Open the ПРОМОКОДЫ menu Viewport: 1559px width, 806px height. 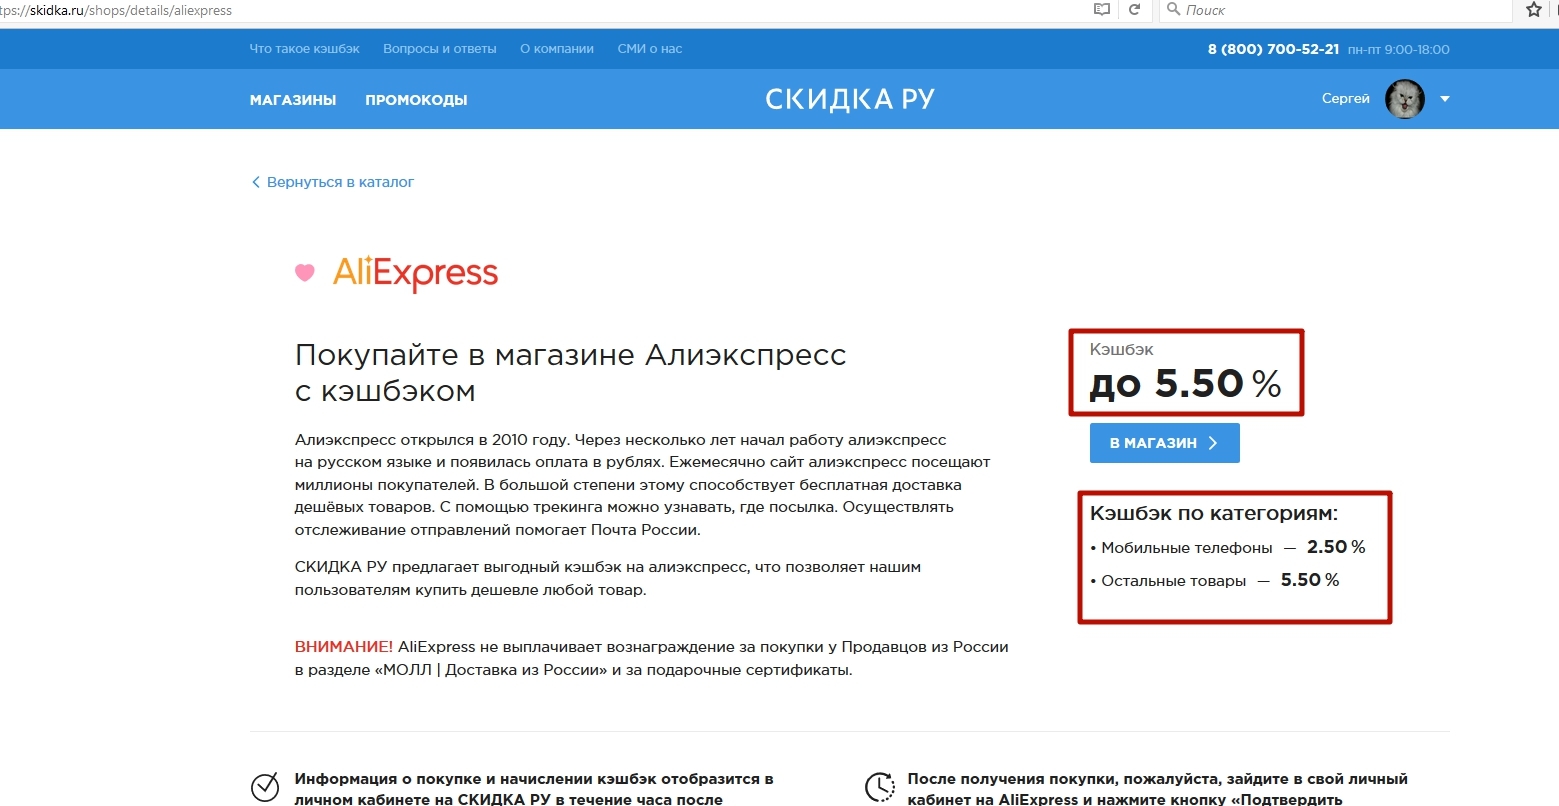click(416, 100)
